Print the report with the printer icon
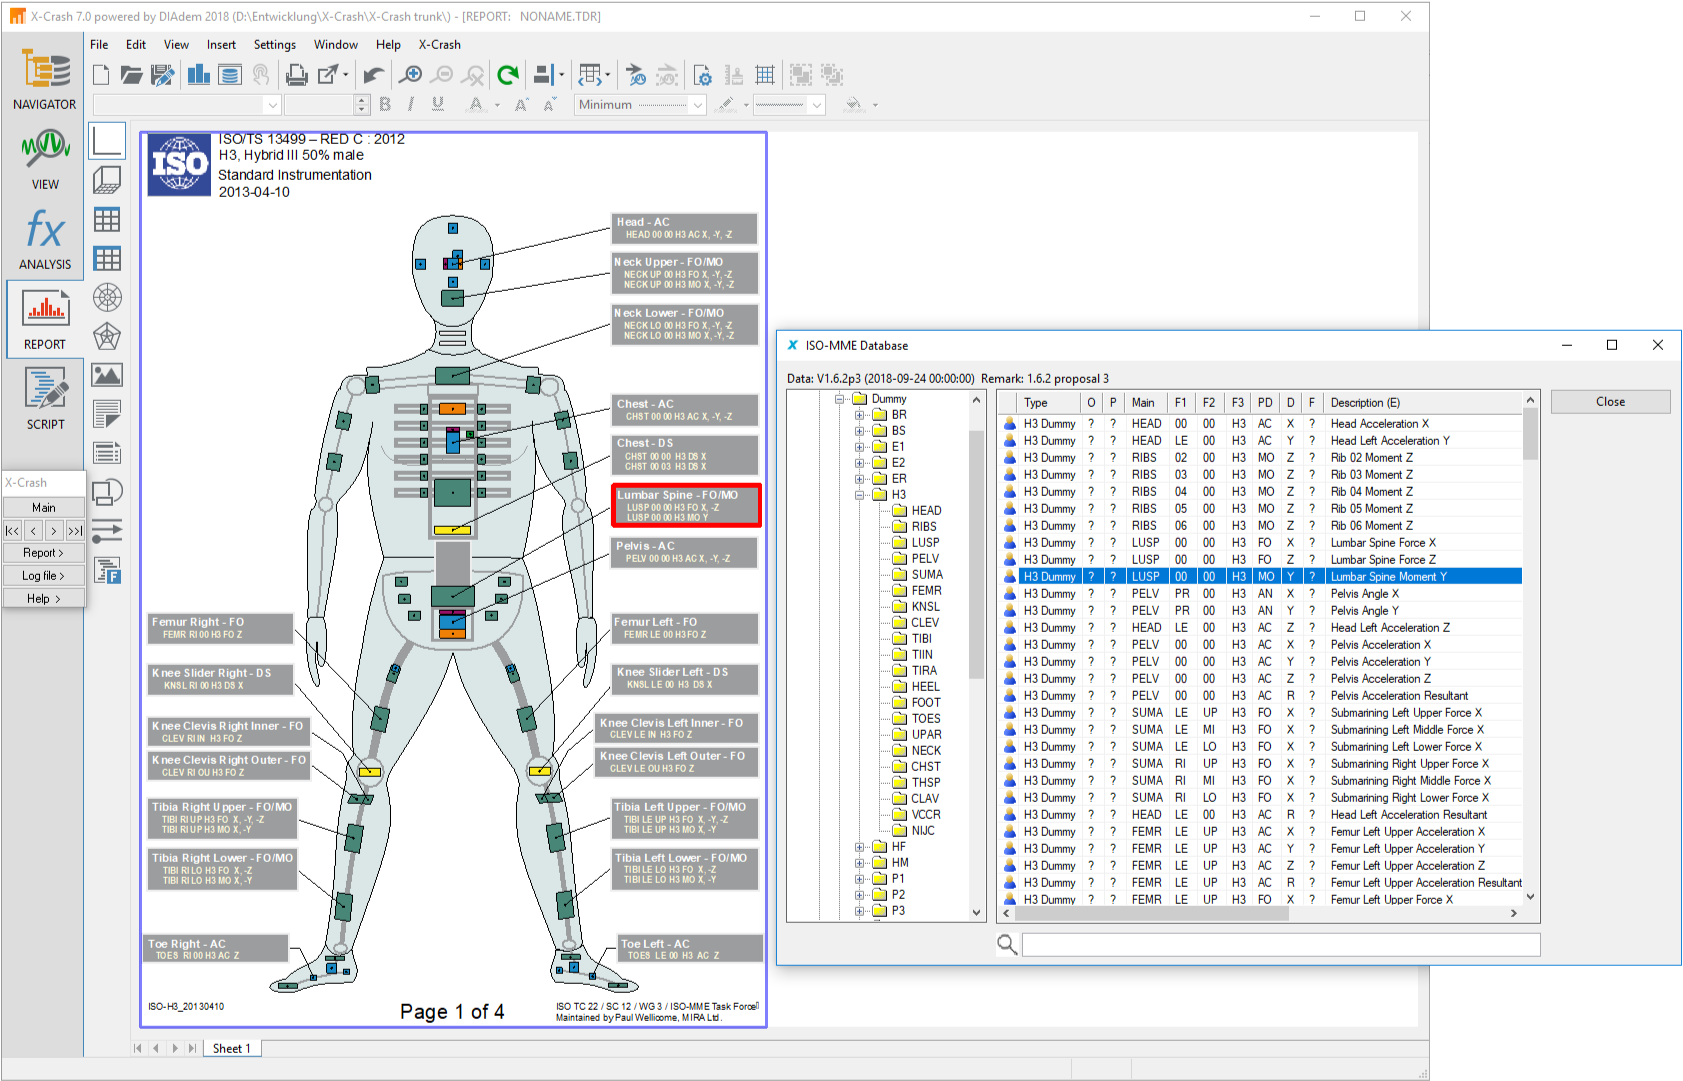This screenshot has height=1081, width=1683. [x=296, y=75]
